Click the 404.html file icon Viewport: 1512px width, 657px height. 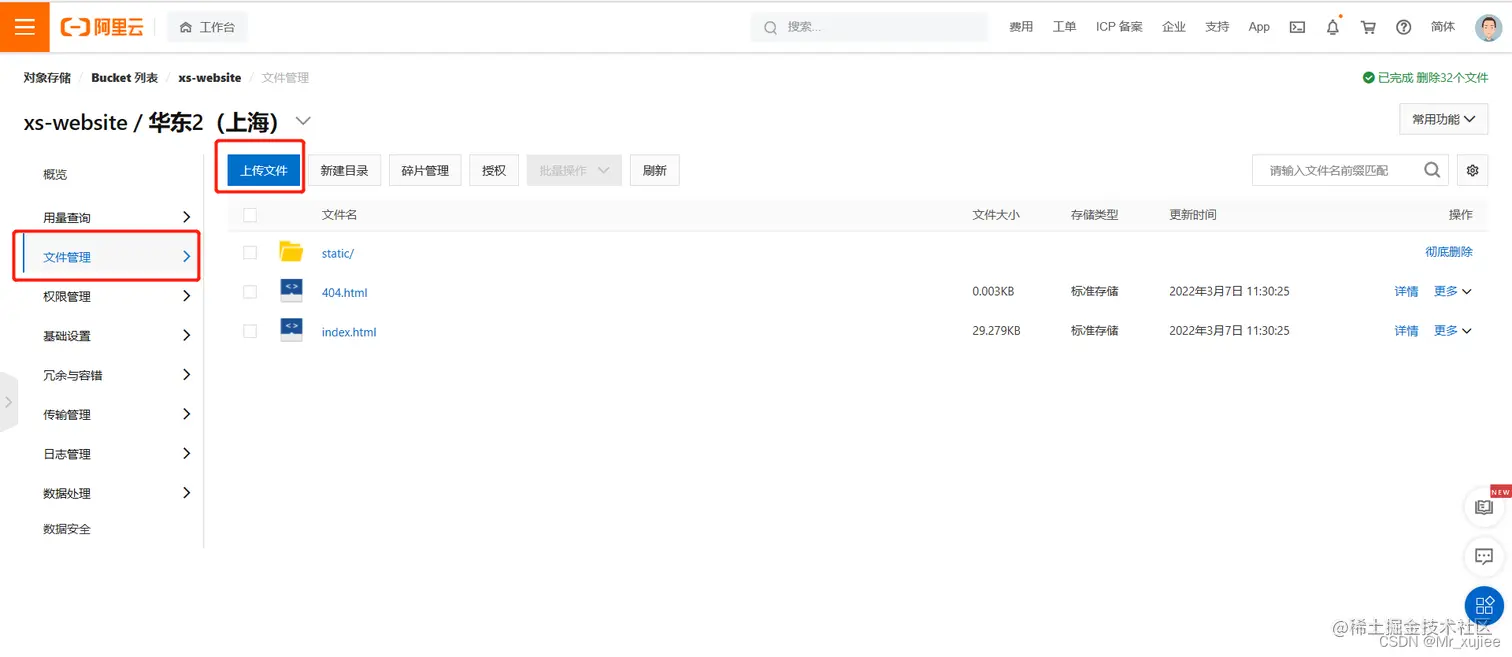[x=291, y=291]
